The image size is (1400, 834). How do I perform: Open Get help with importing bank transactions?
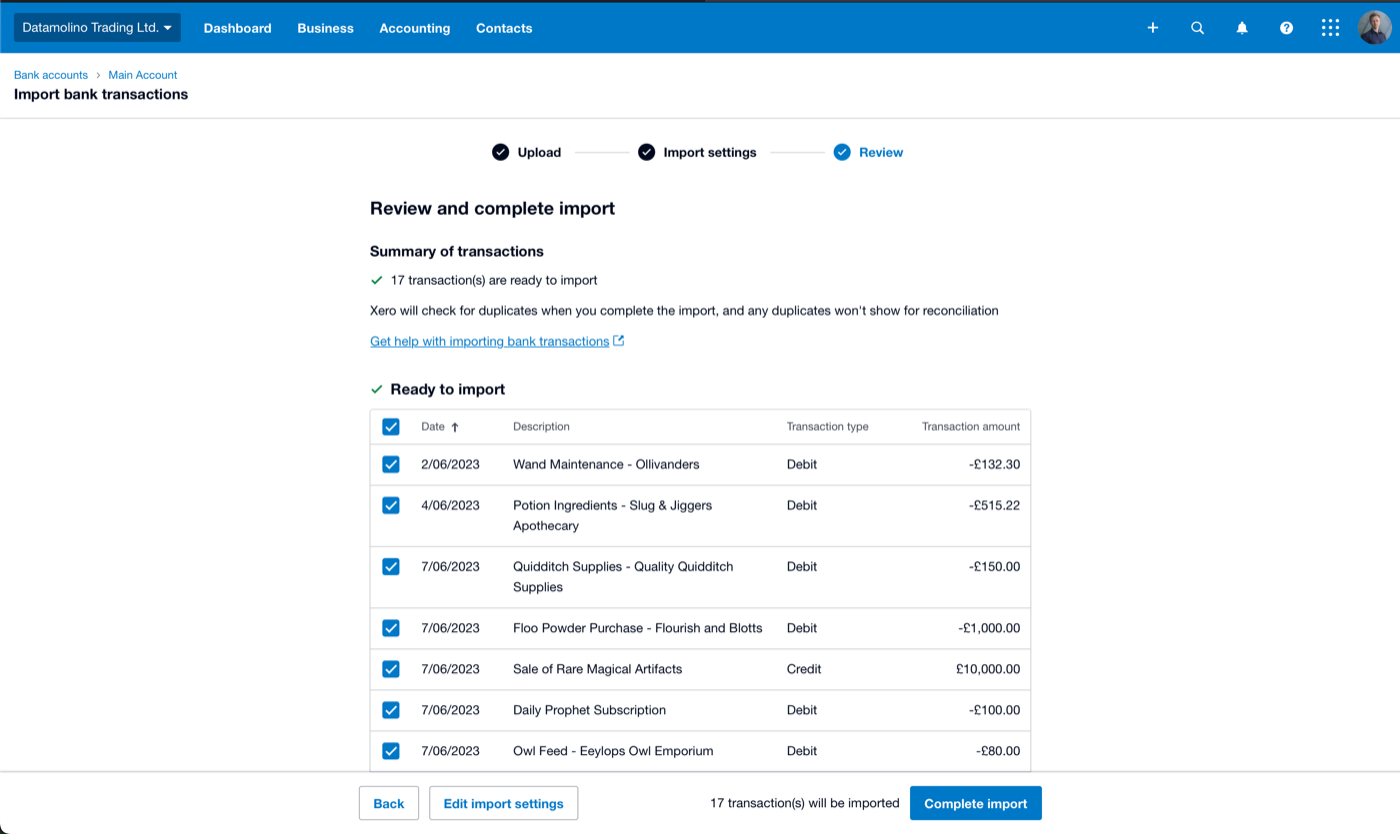[489, 341]
